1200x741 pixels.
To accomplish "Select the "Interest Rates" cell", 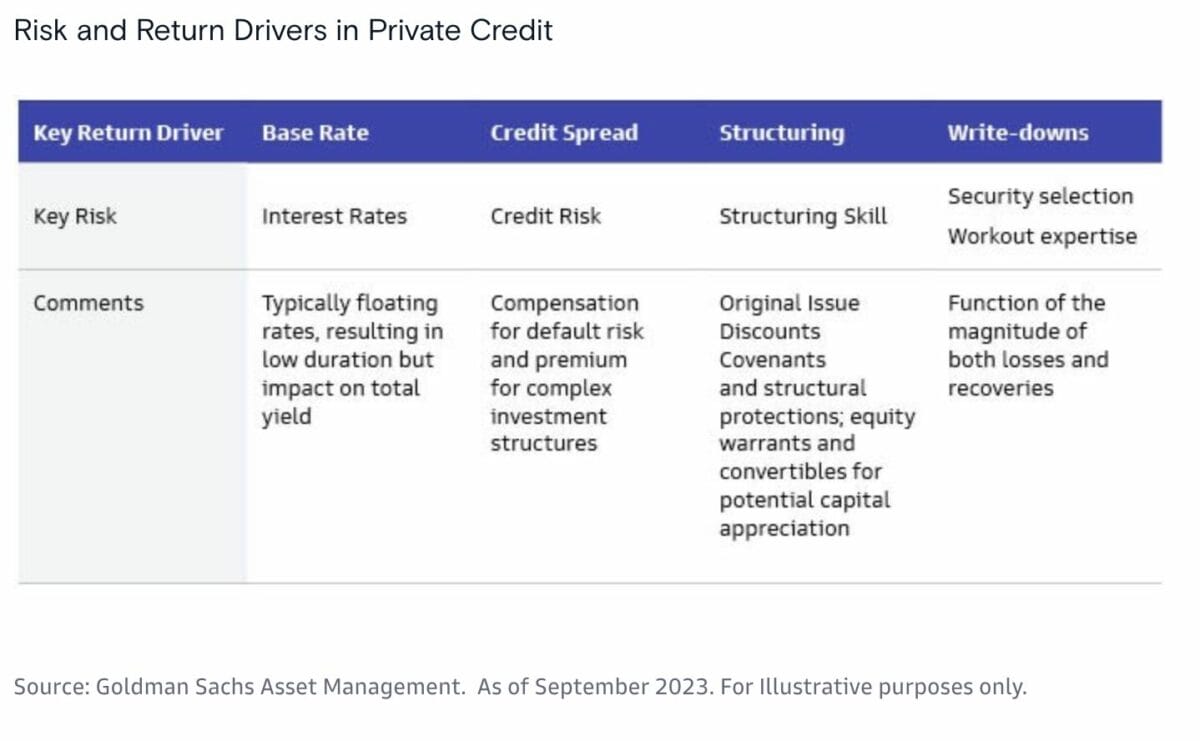I will [334, 216].
